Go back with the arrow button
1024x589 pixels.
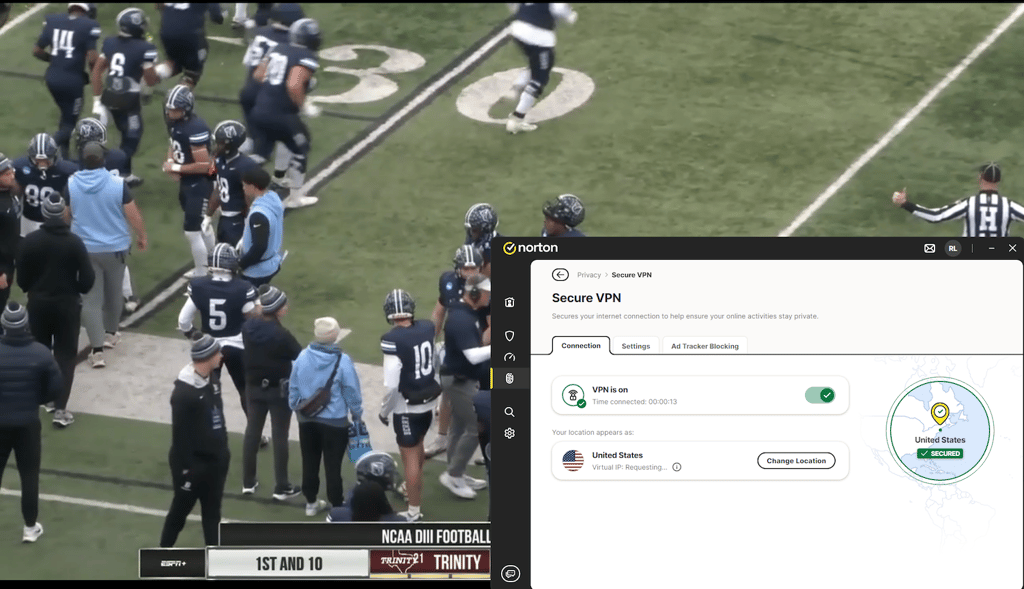coord(560,275)
